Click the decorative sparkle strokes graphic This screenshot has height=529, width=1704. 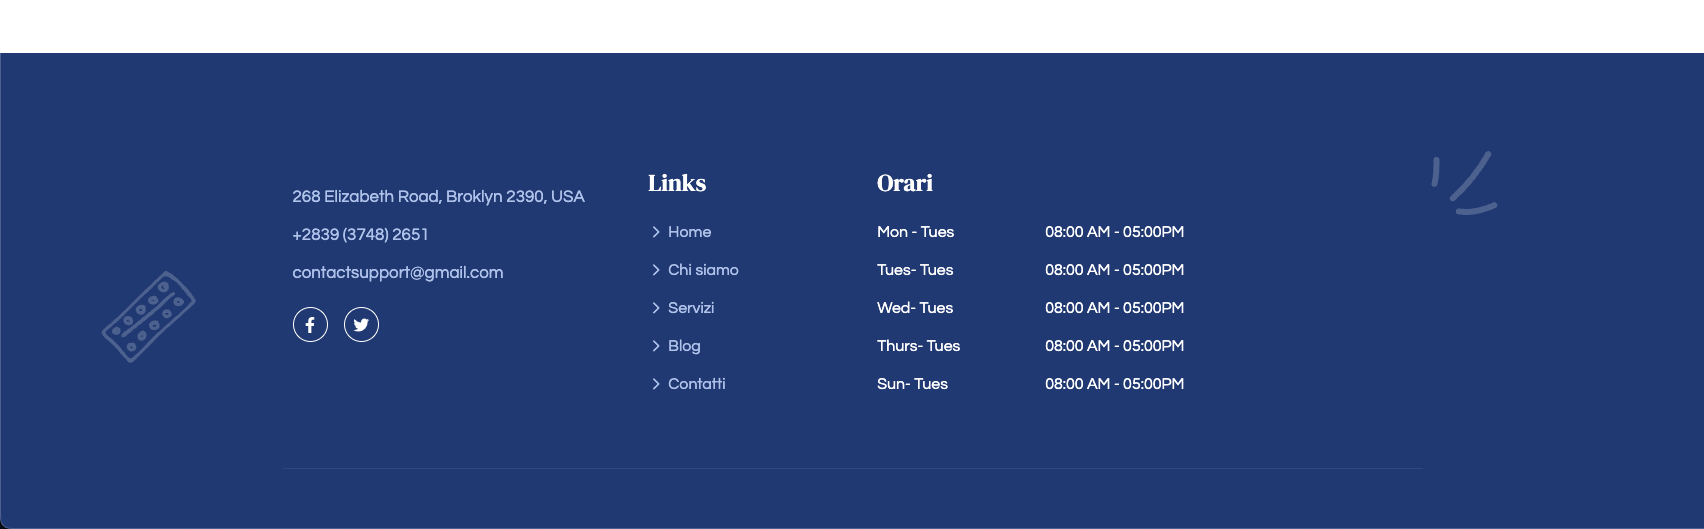pyautogui.click(x=1464, y=183)
